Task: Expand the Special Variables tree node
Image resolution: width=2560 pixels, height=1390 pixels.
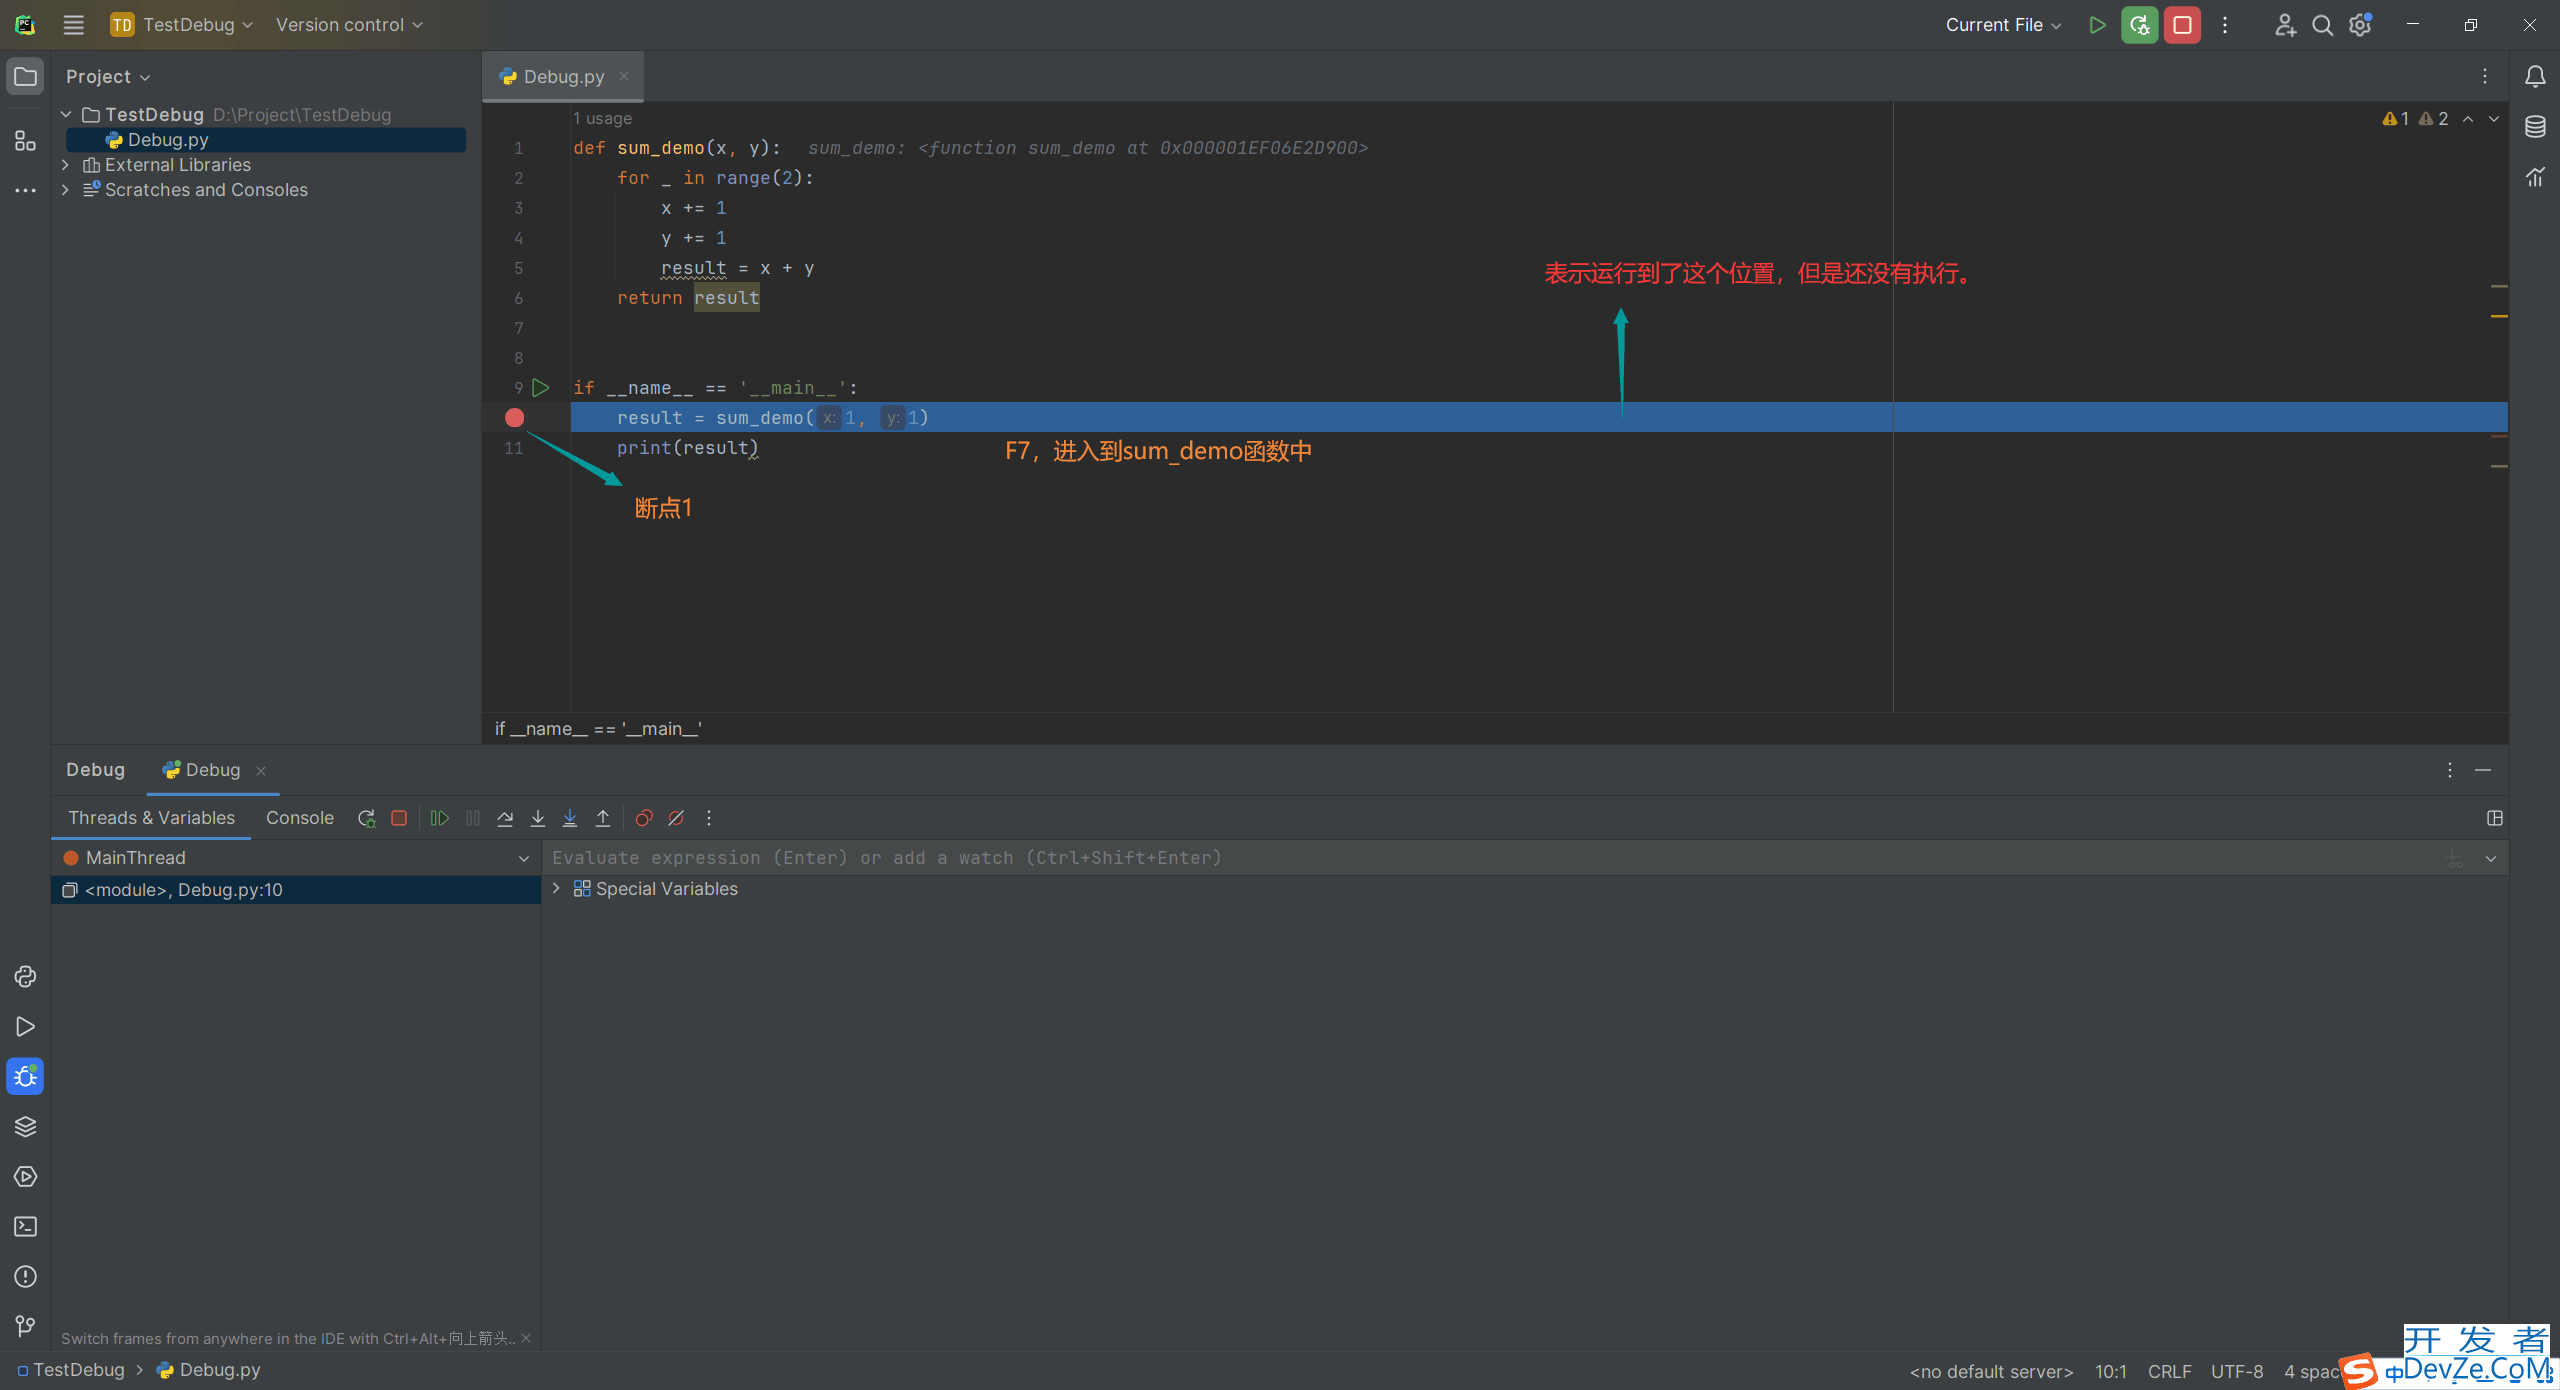Action: (556, 888)
